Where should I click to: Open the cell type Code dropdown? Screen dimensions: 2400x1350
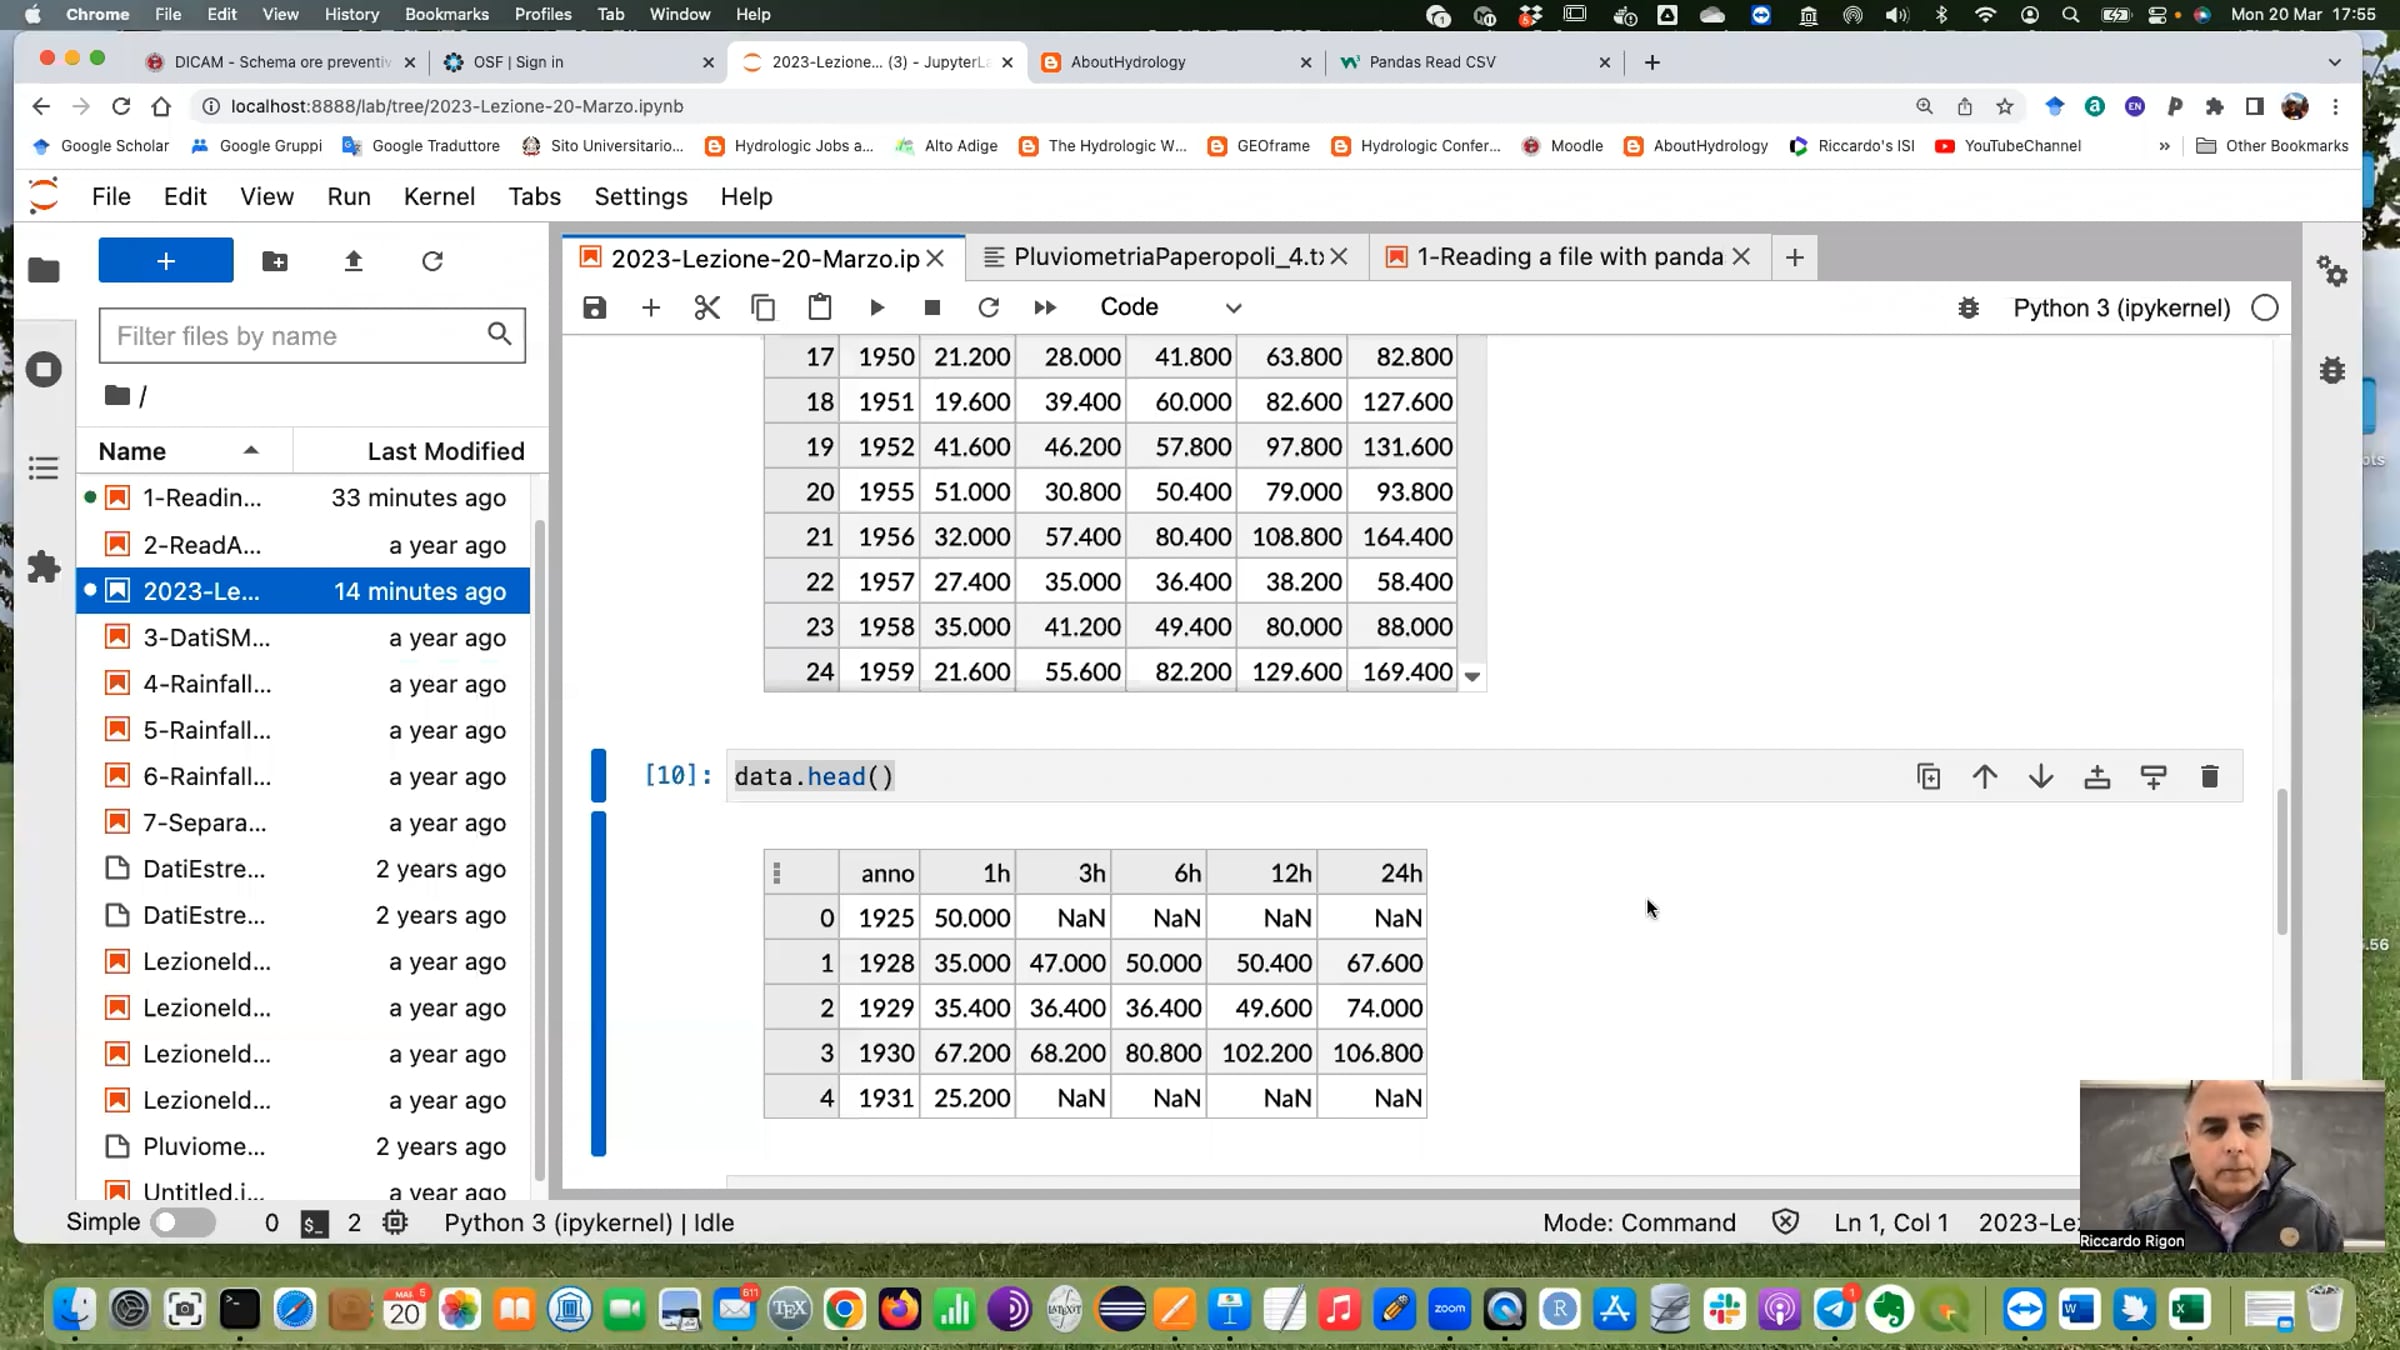click(x=1170, y=307)
